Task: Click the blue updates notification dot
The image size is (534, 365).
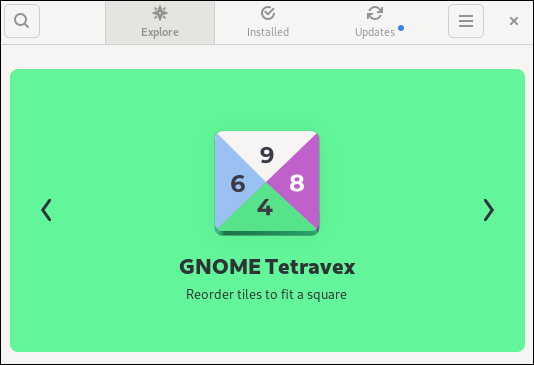Action: pyautogui.click(x=401, y=28)
